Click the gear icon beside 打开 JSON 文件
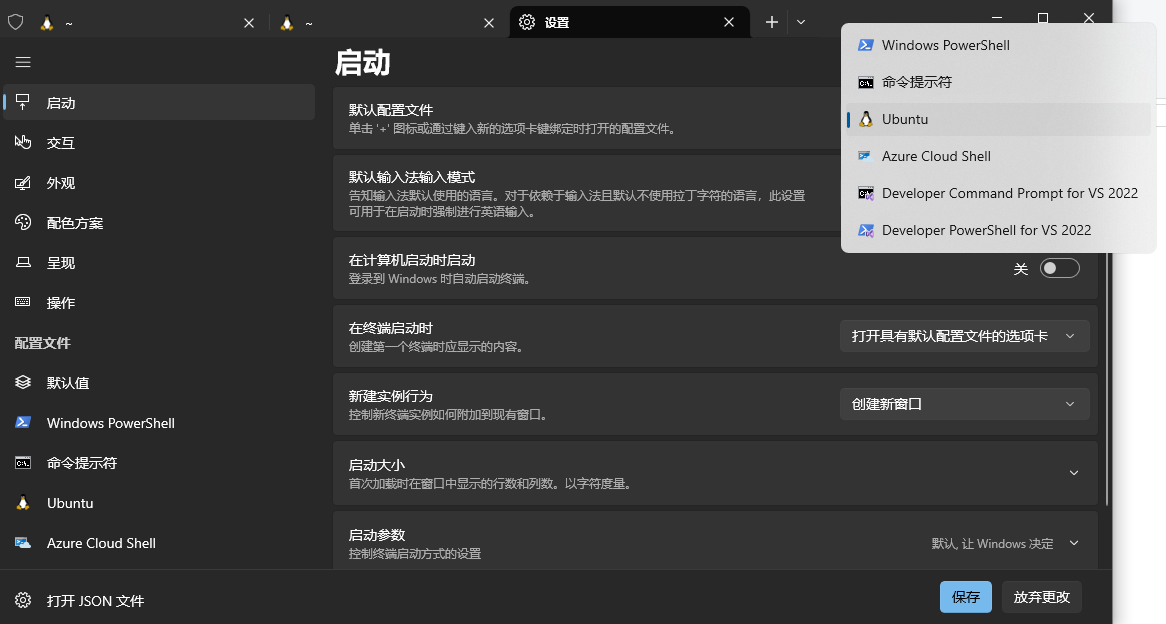The height and width of the screenshot is (624, 1166). point(23,600)
